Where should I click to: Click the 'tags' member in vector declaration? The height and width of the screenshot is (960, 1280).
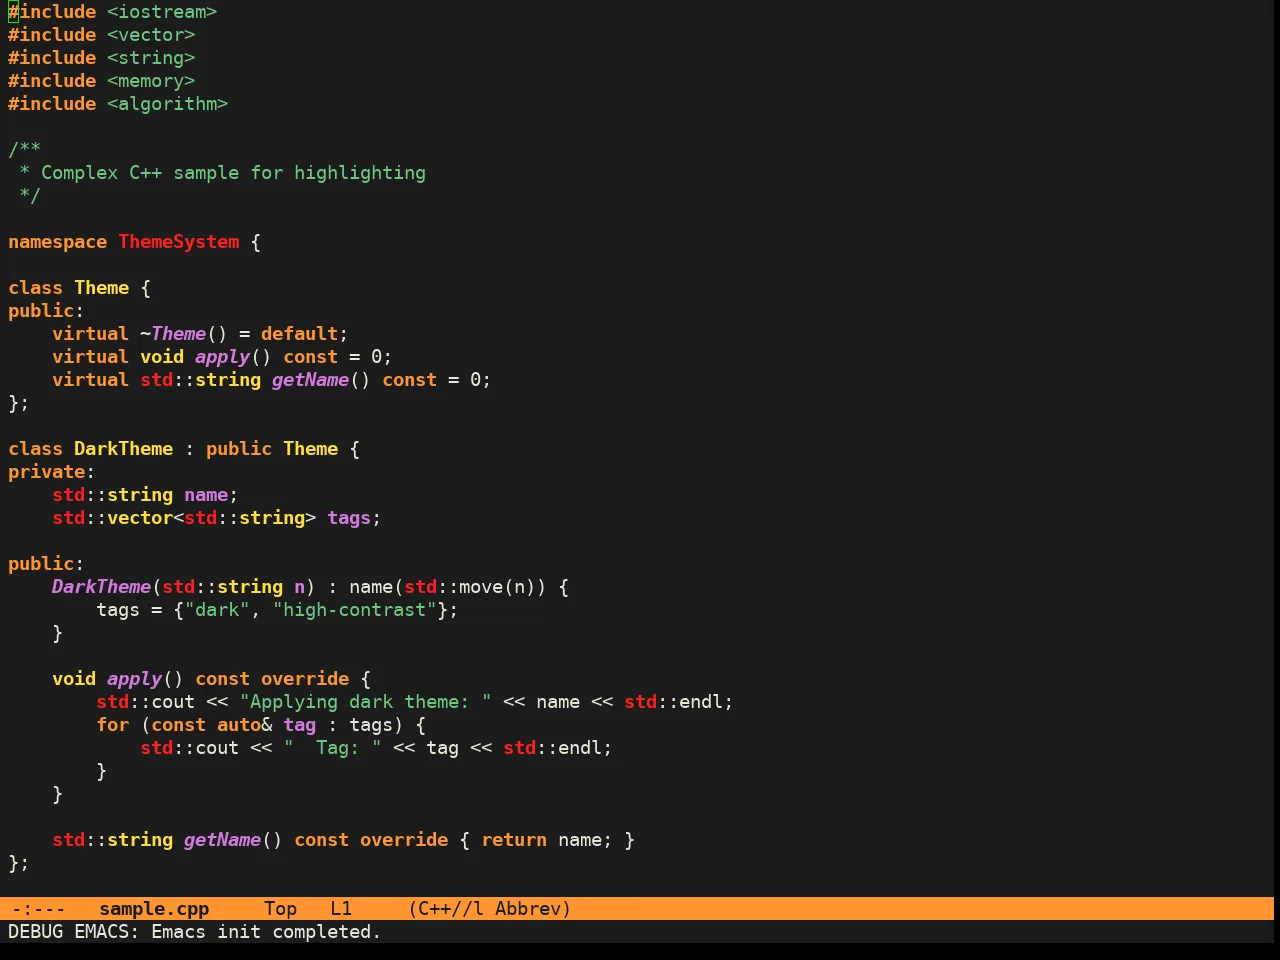tap(349, 518)
